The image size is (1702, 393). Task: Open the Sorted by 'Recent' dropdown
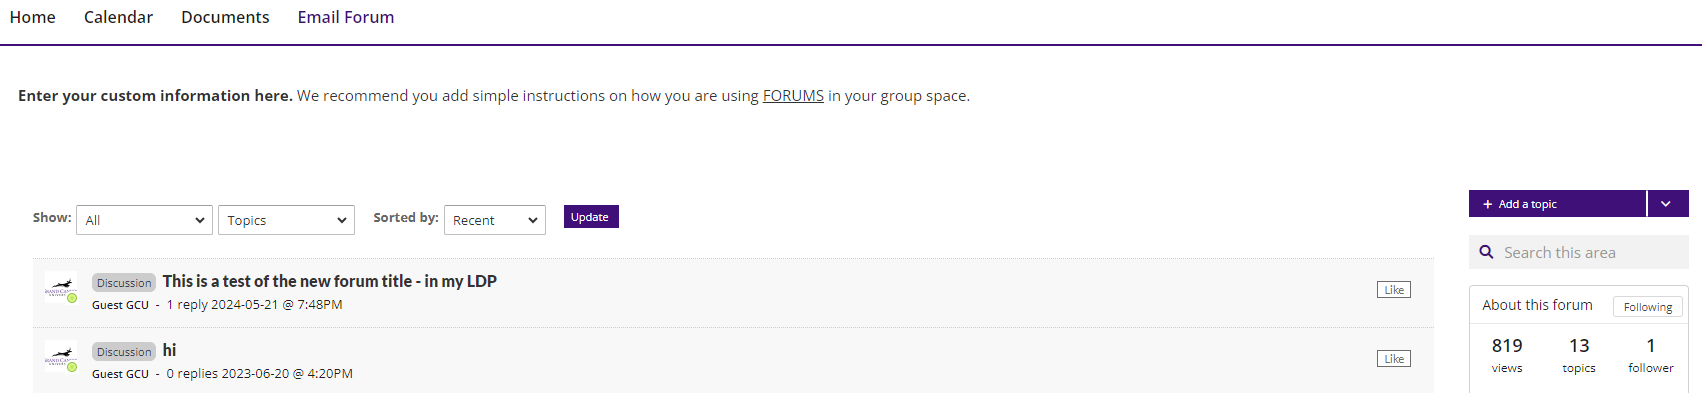click(495, 220)
